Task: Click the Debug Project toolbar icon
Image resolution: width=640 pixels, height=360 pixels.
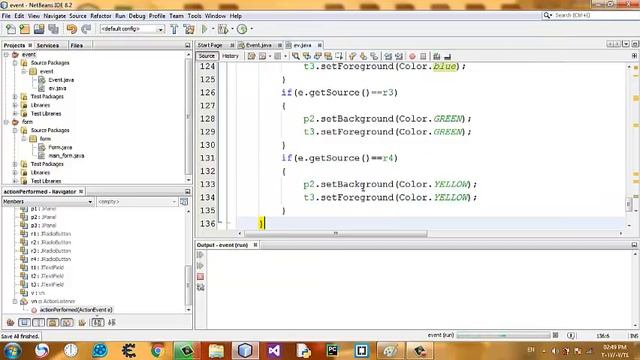Action: tap(223, 29)
